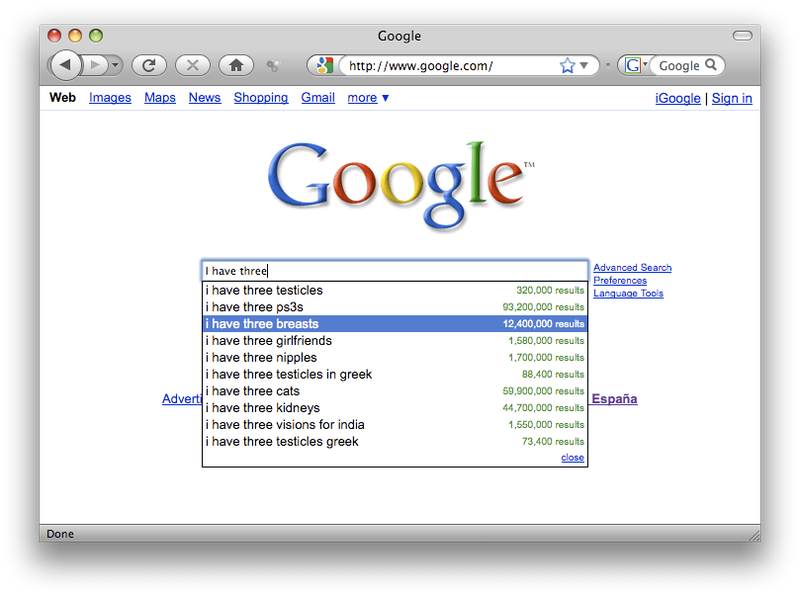Select the Web tab
Screen dimensions: 800x596
click(x=63, y=97)
